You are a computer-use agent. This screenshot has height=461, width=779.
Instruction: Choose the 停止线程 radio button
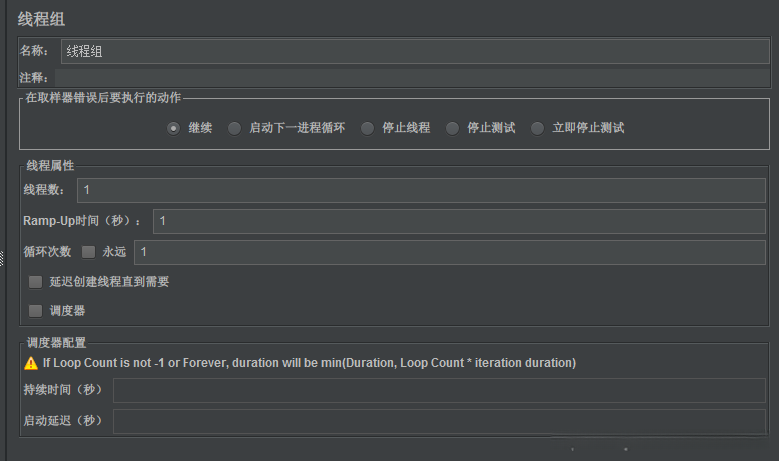pos(367,128)
